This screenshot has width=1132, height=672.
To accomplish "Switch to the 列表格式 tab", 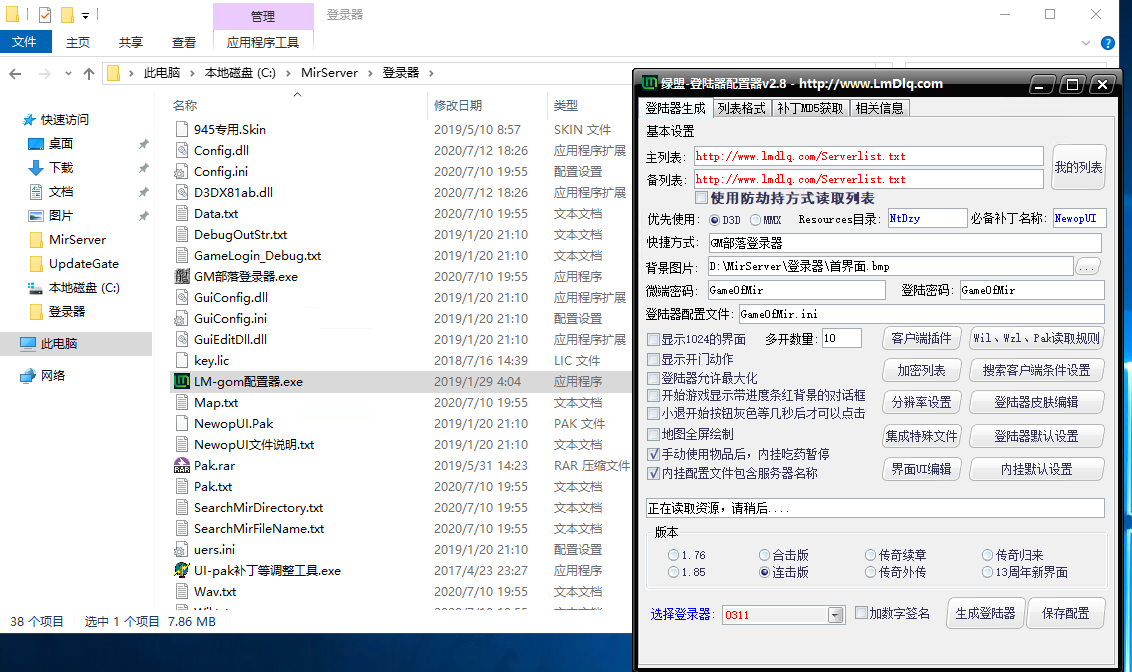I will pyautogui.click(x=741, y=108).
